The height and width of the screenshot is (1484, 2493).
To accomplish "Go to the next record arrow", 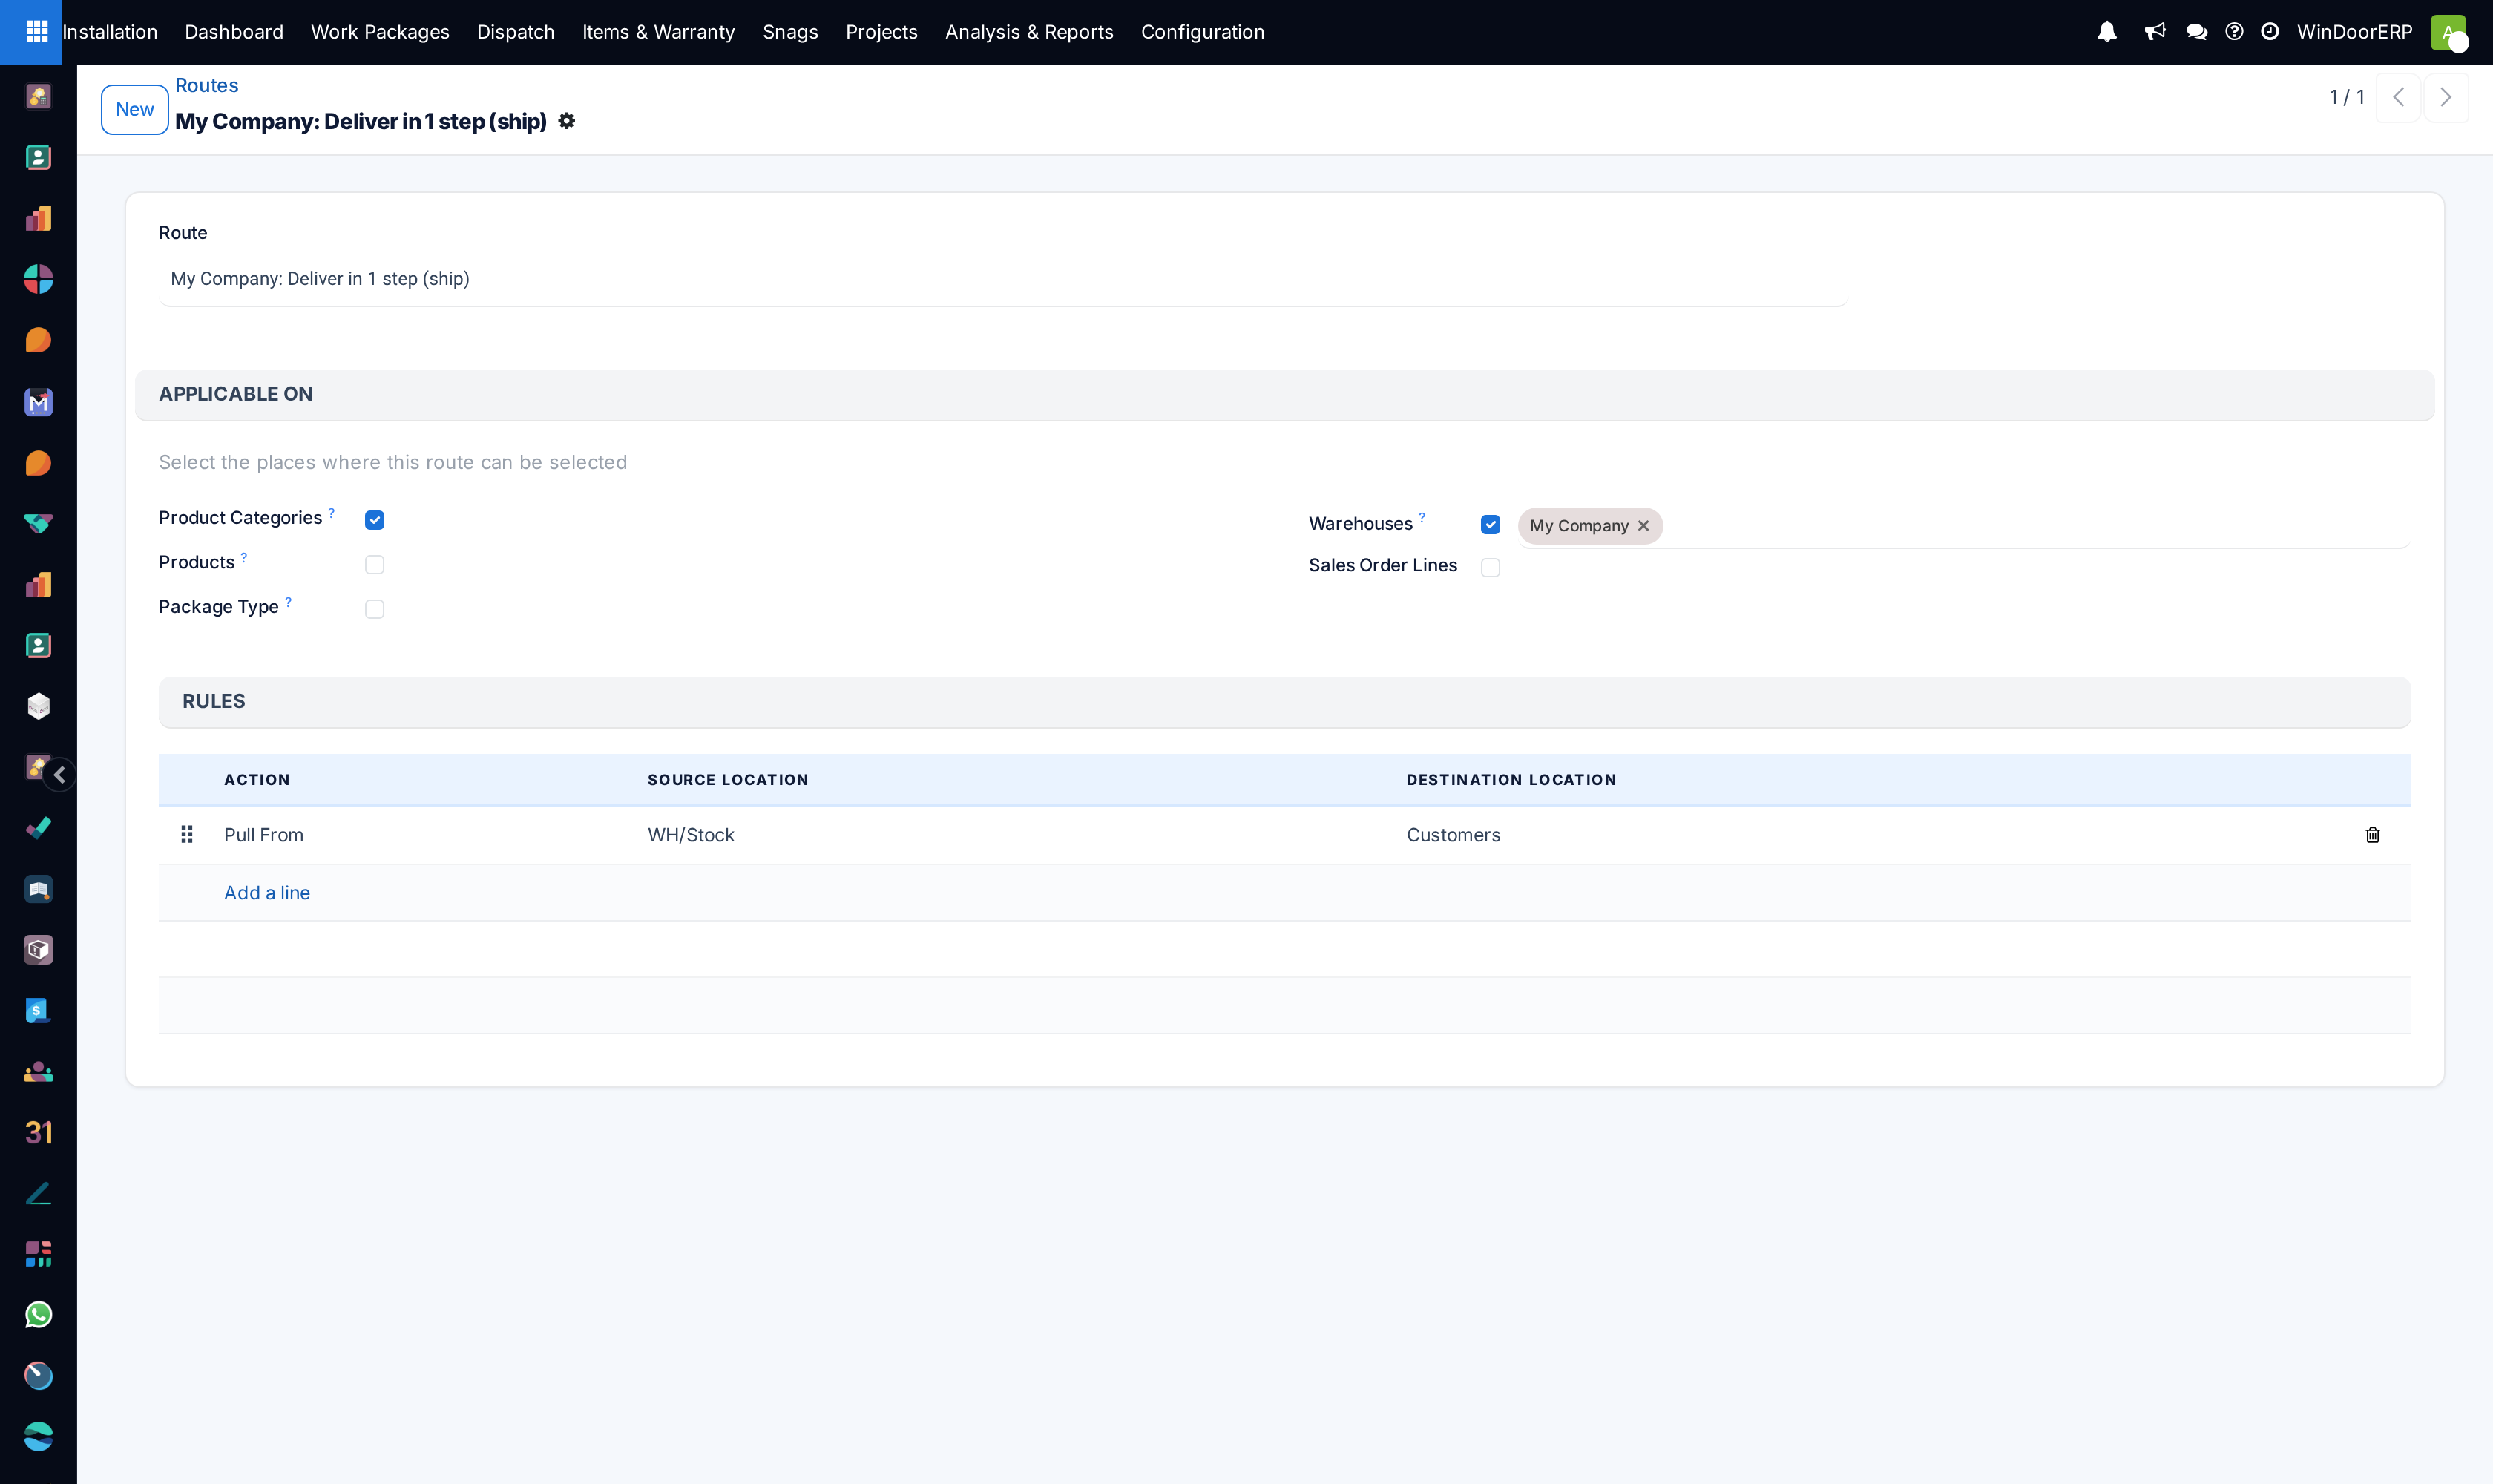I will point(2446,97).
